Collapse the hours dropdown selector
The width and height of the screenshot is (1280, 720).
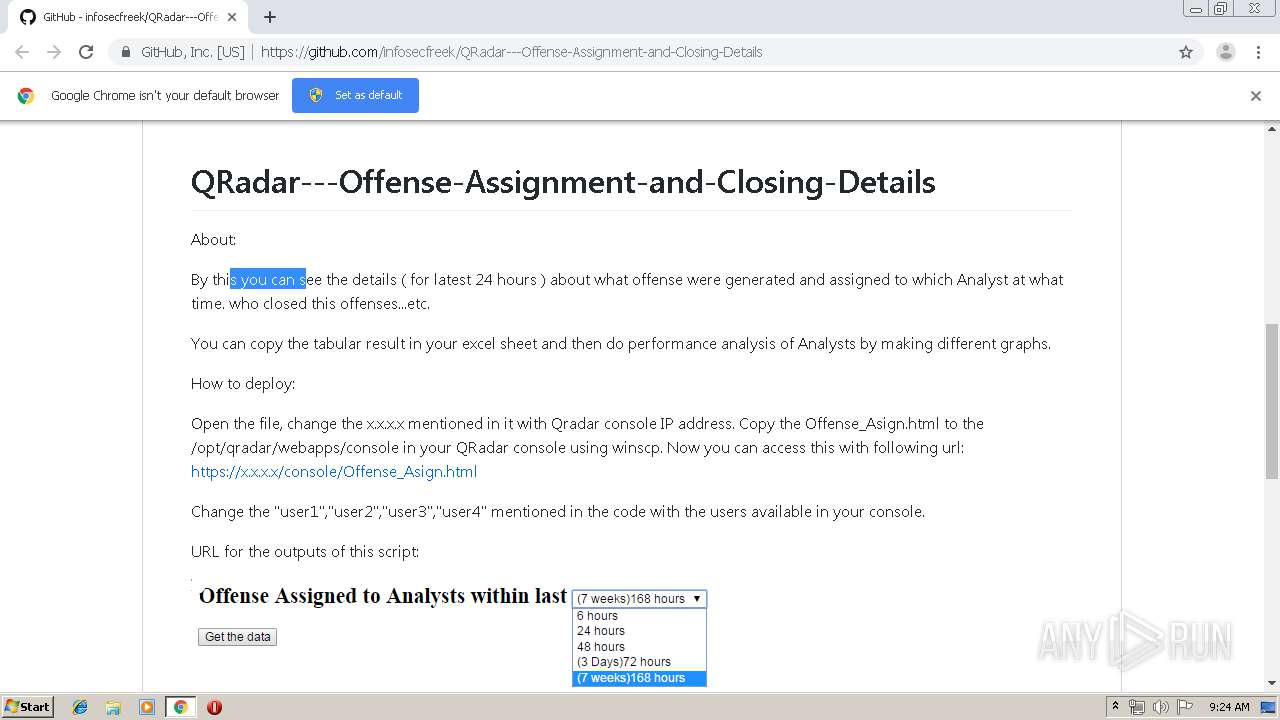point(639,599)
